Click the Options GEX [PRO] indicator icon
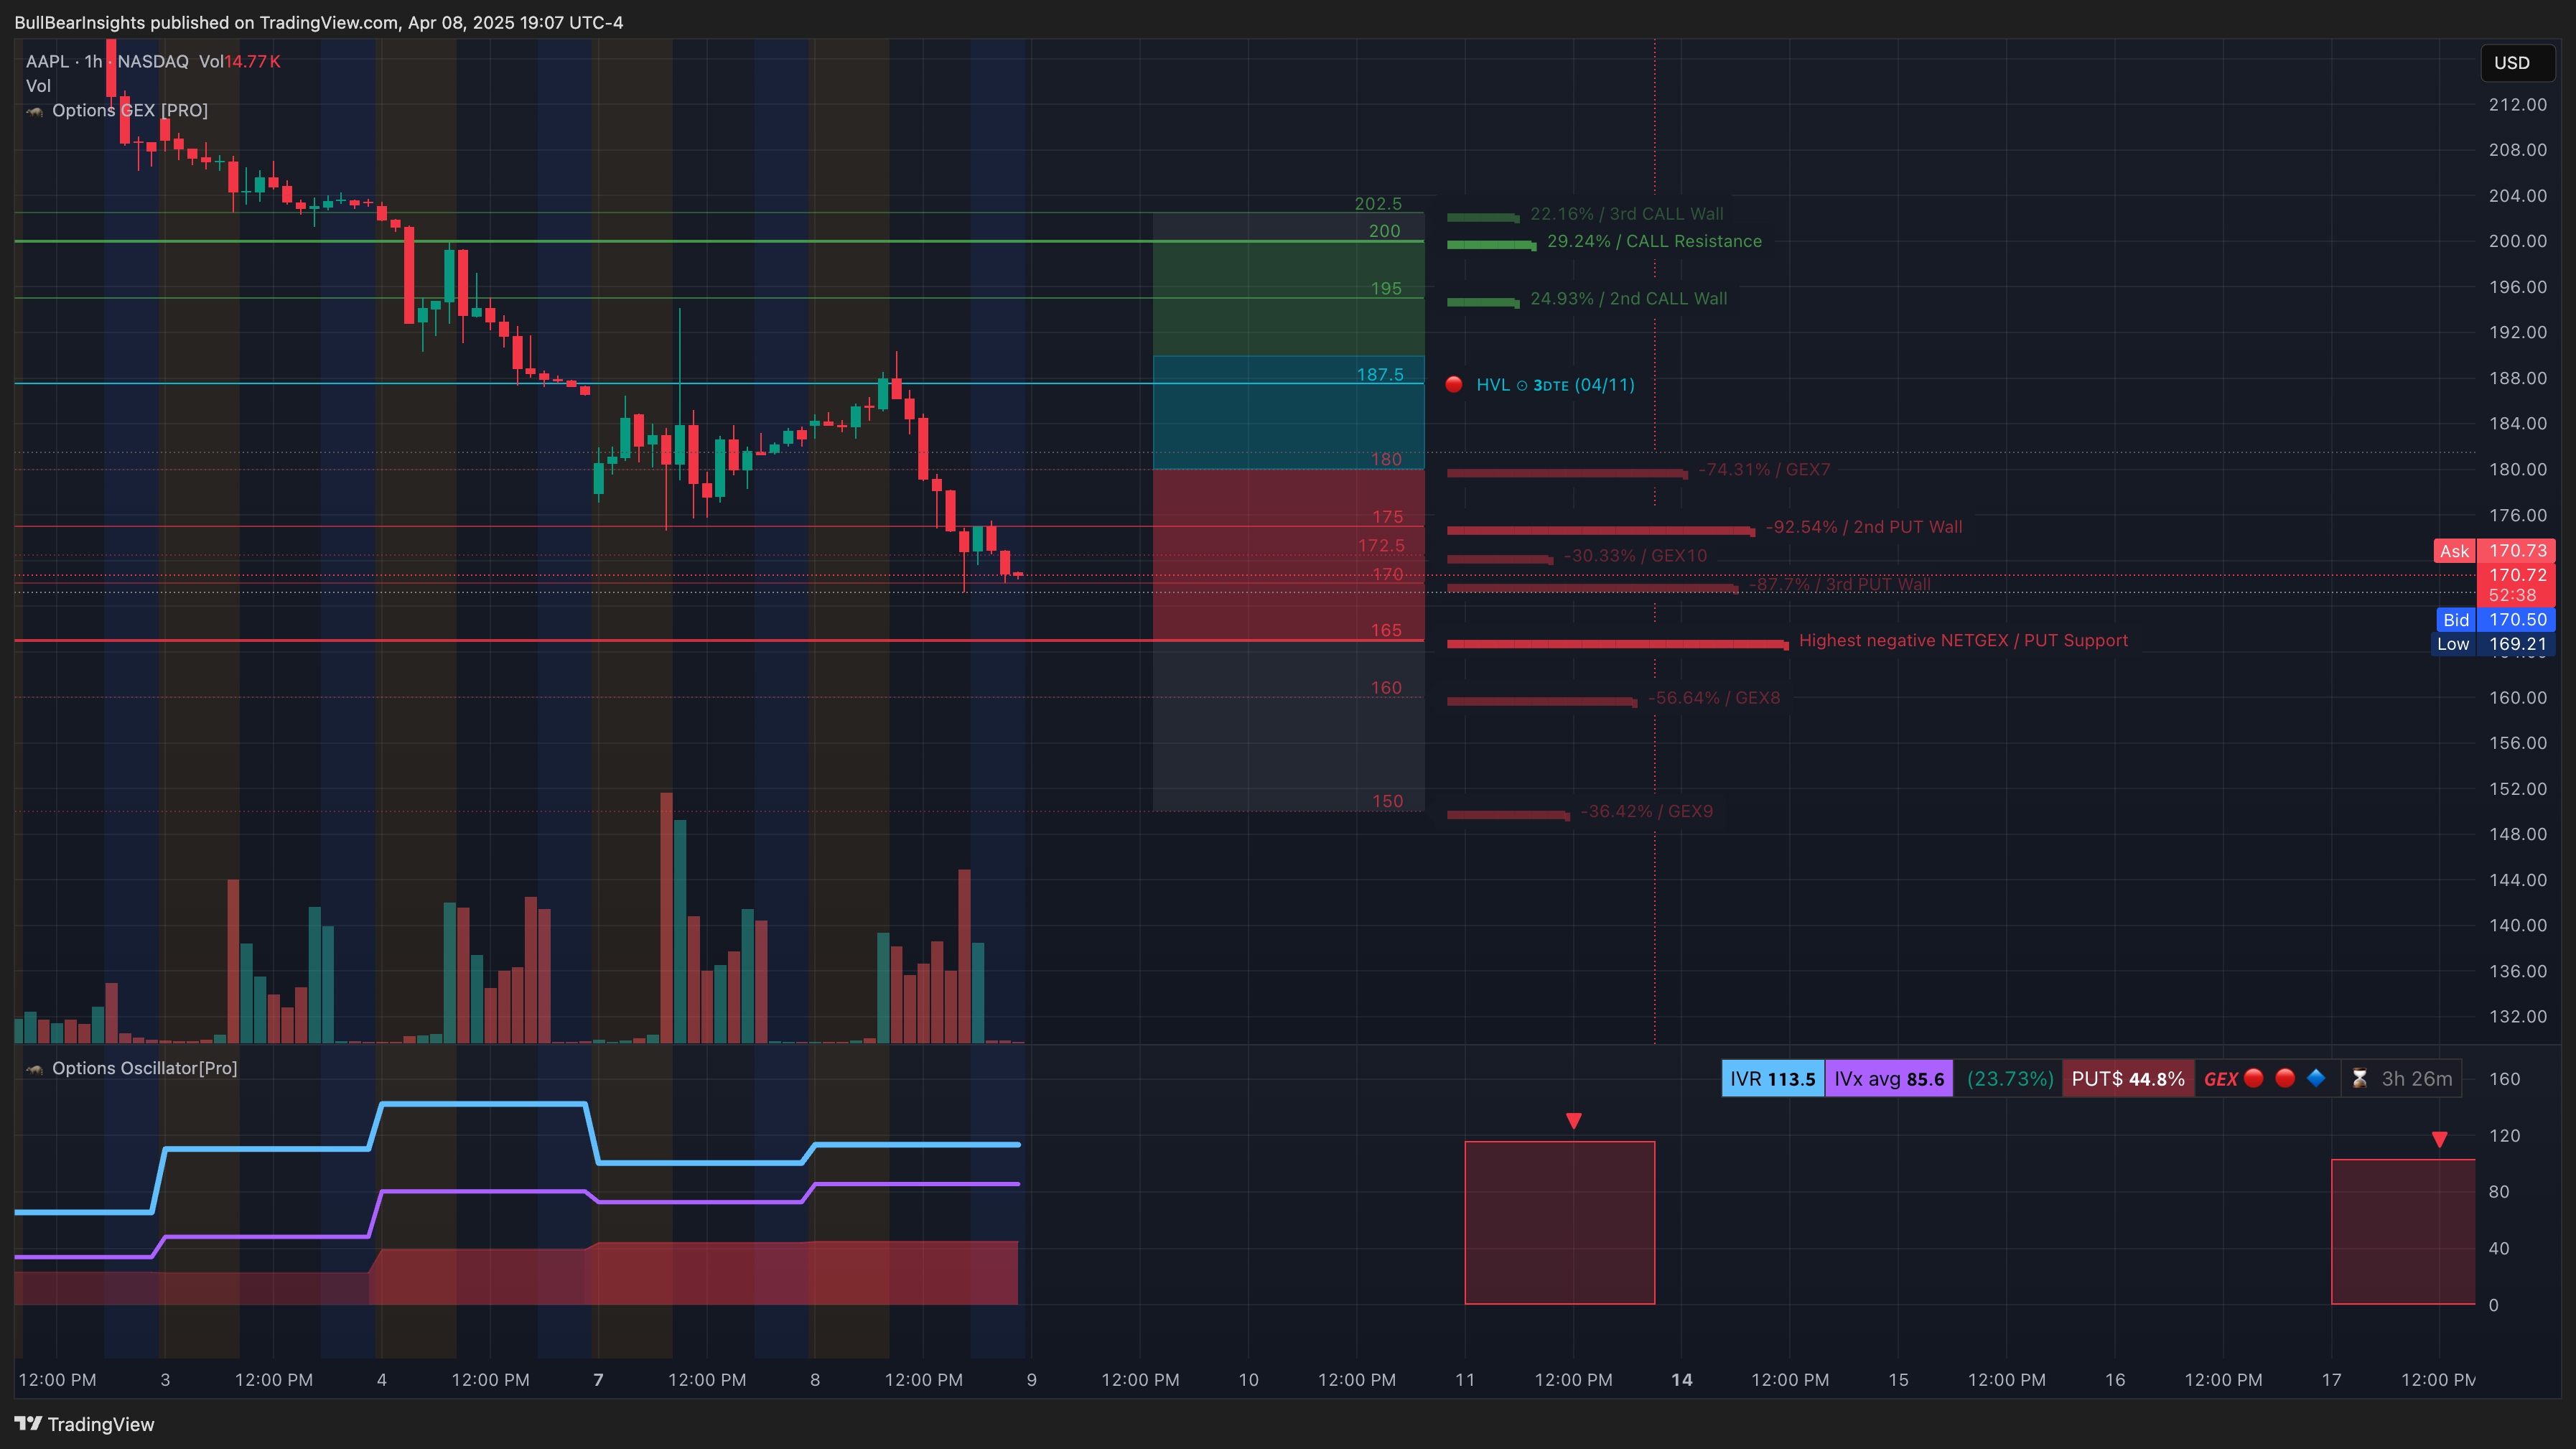The height and width of the screenshot is (1449, 2576). (35, 111)
